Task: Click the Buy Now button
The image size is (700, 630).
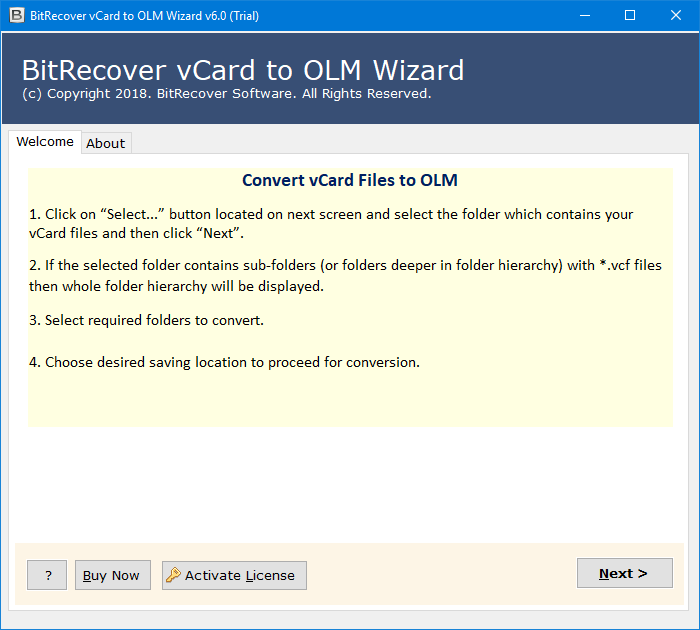Action: (112, 575)
